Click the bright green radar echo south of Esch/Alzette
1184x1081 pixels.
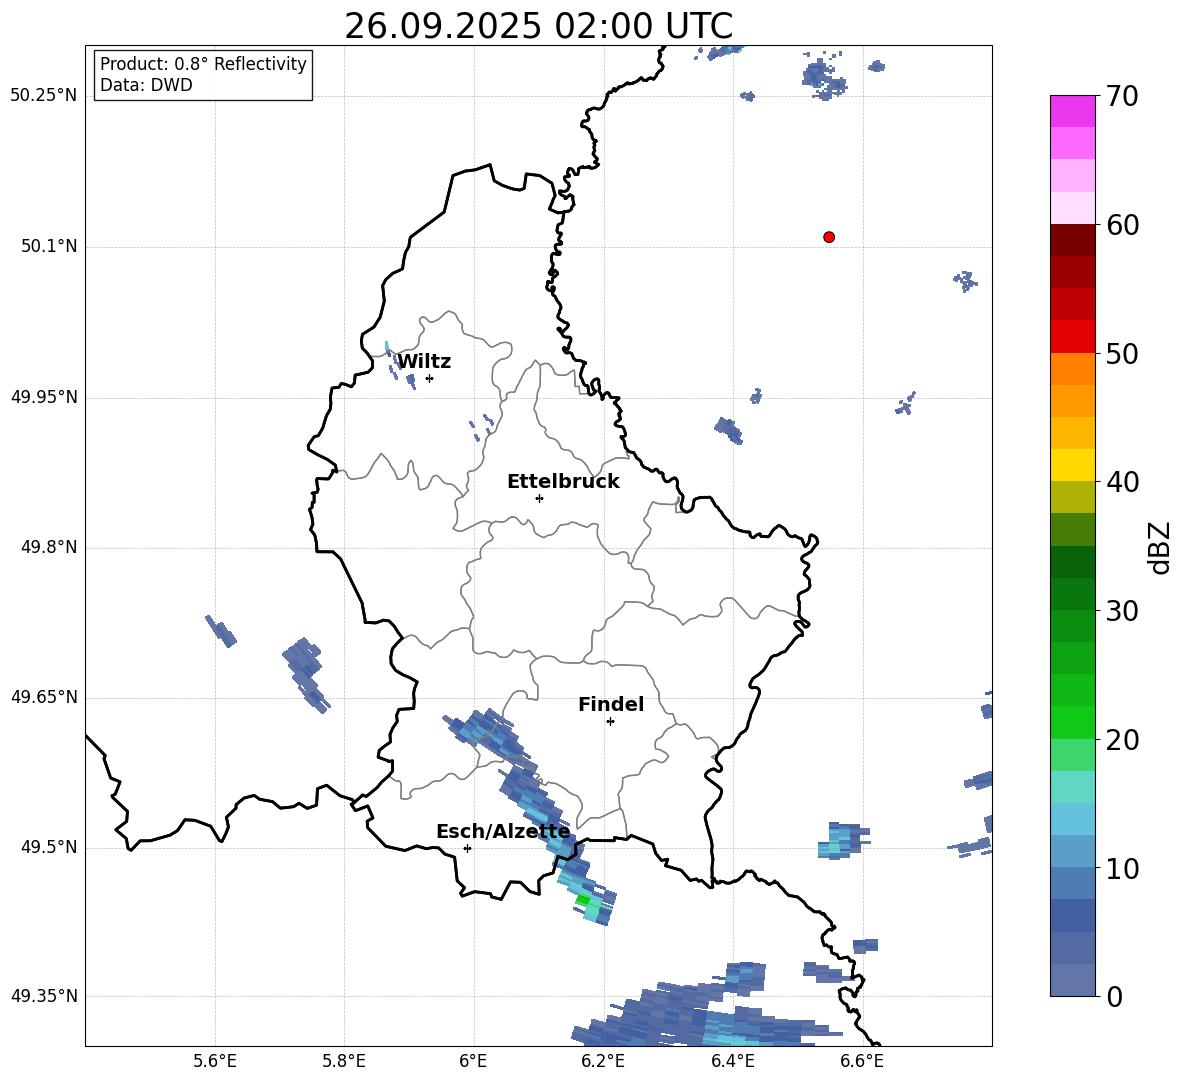[x=583, y=900]
